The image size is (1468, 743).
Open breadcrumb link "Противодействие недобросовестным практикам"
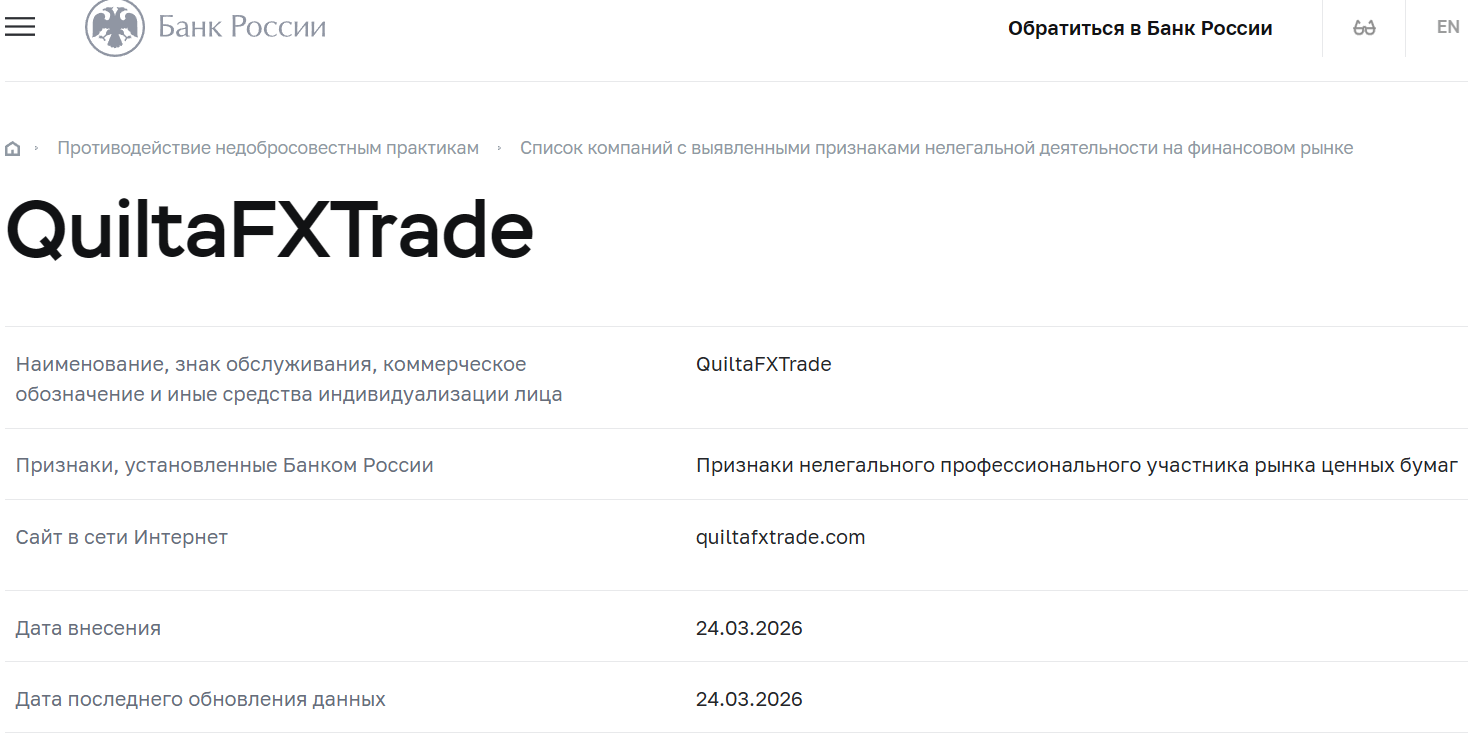pyautogui.click(x=269, y=147)
